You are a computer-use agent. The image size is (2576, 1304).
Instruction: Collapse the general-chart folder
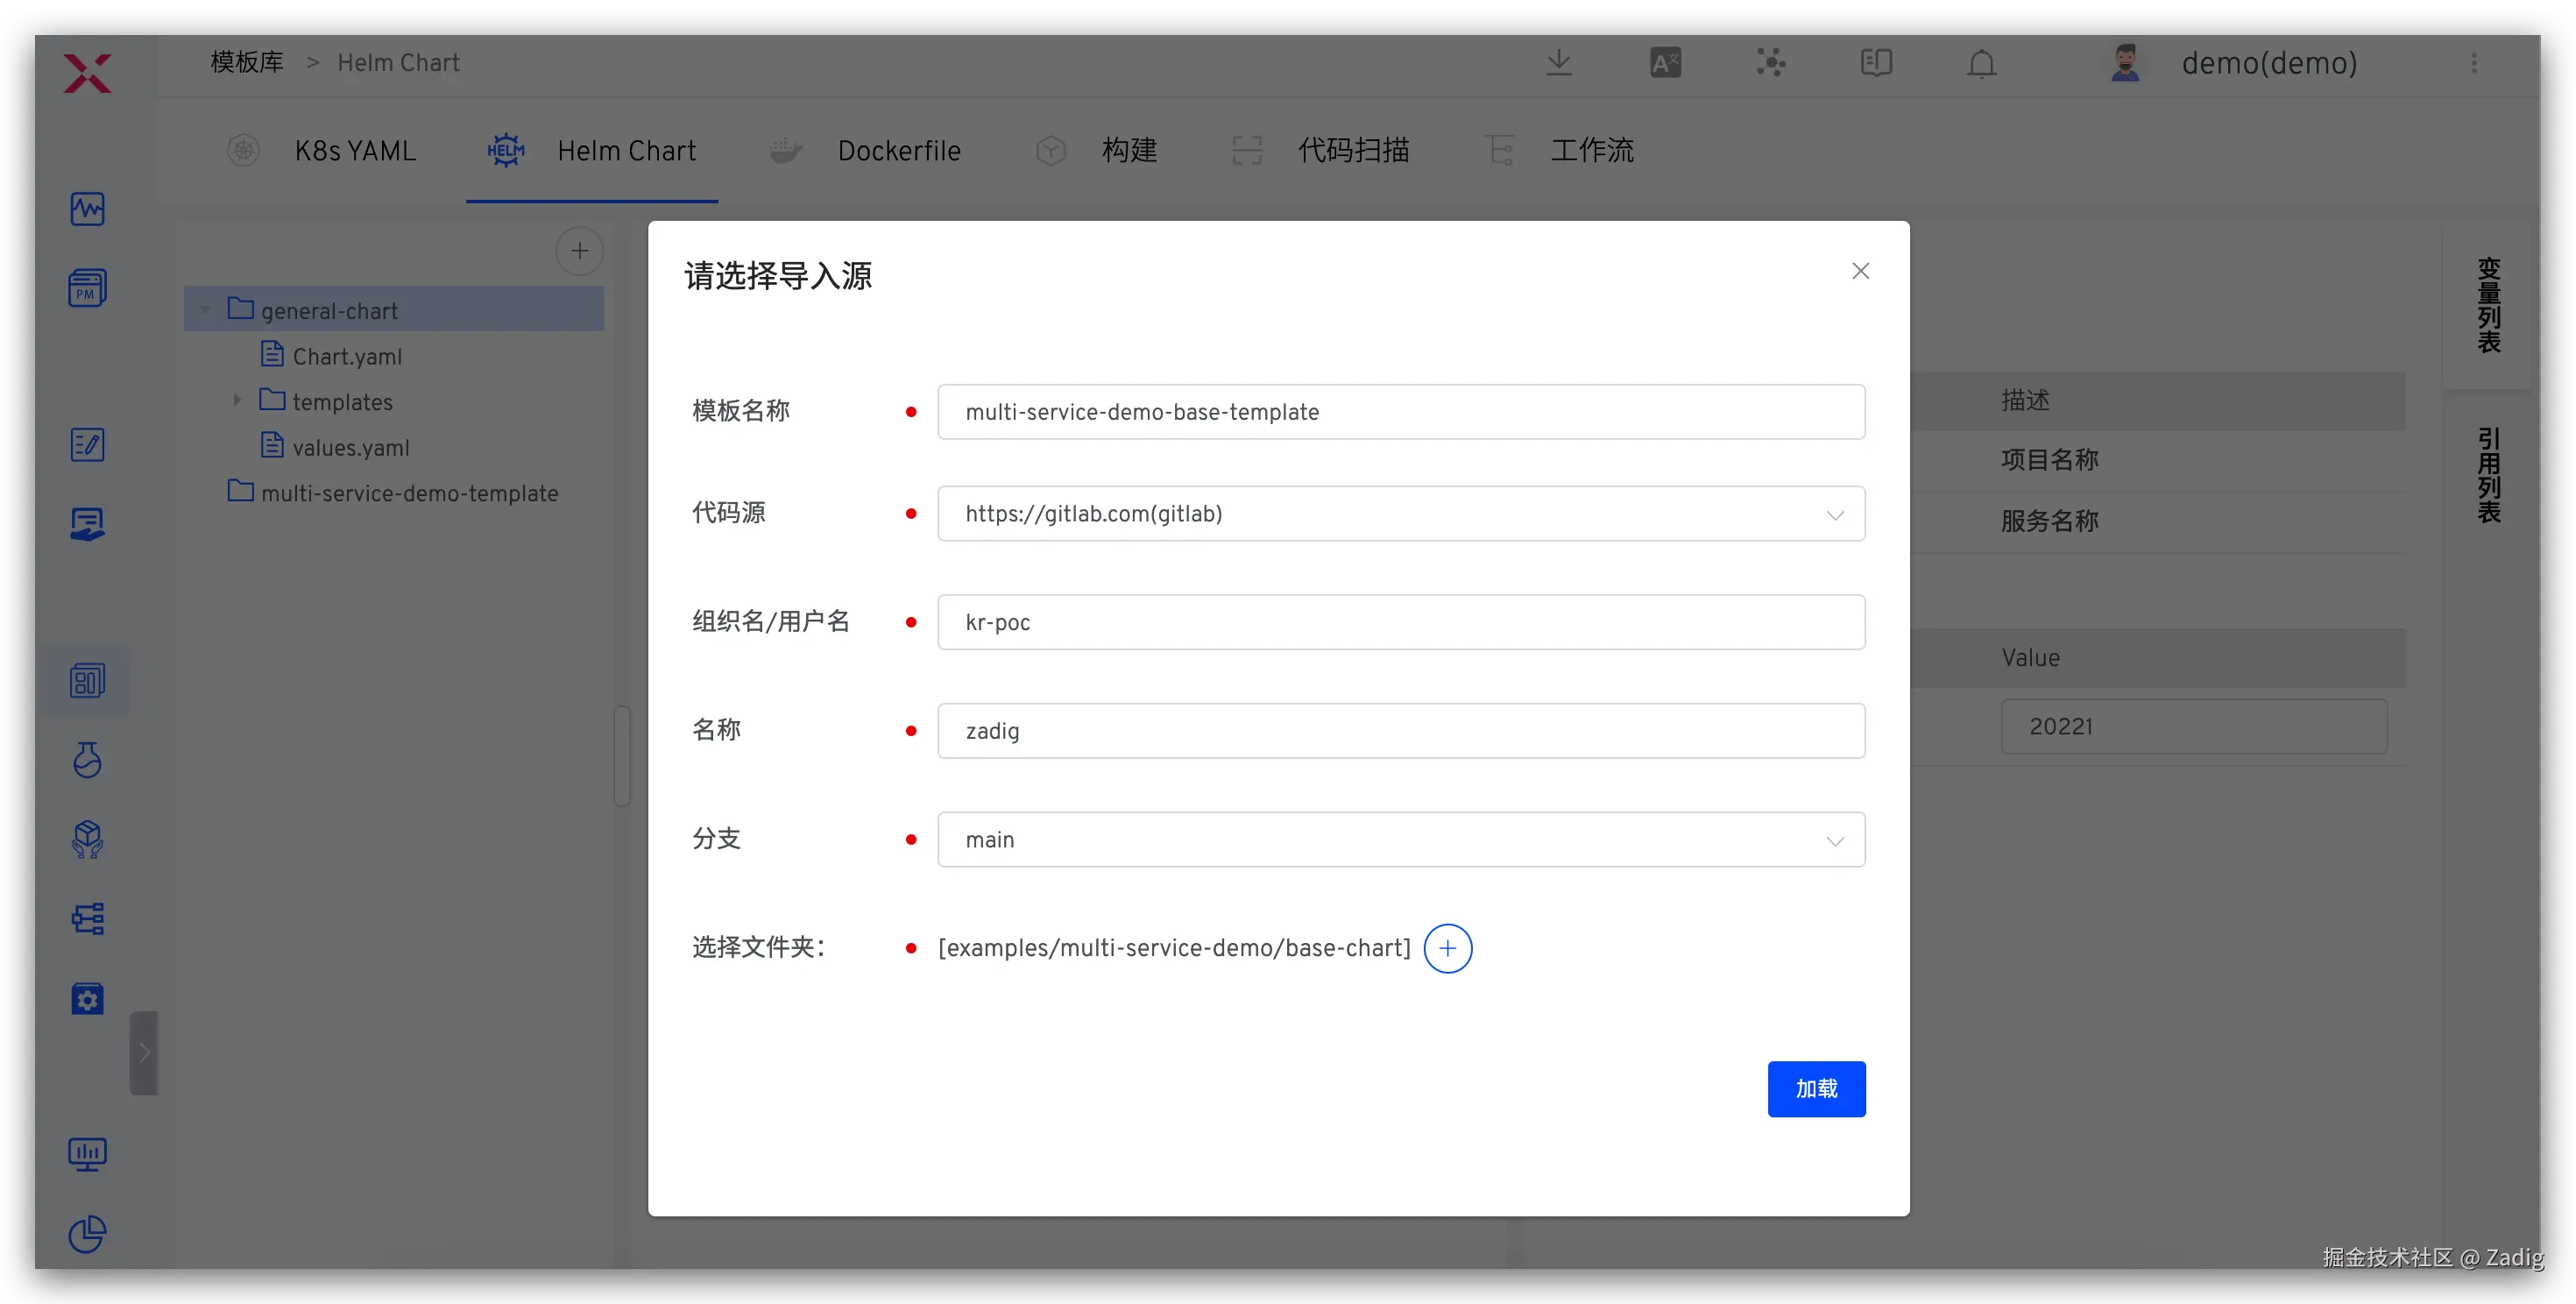tap(205, 310)
